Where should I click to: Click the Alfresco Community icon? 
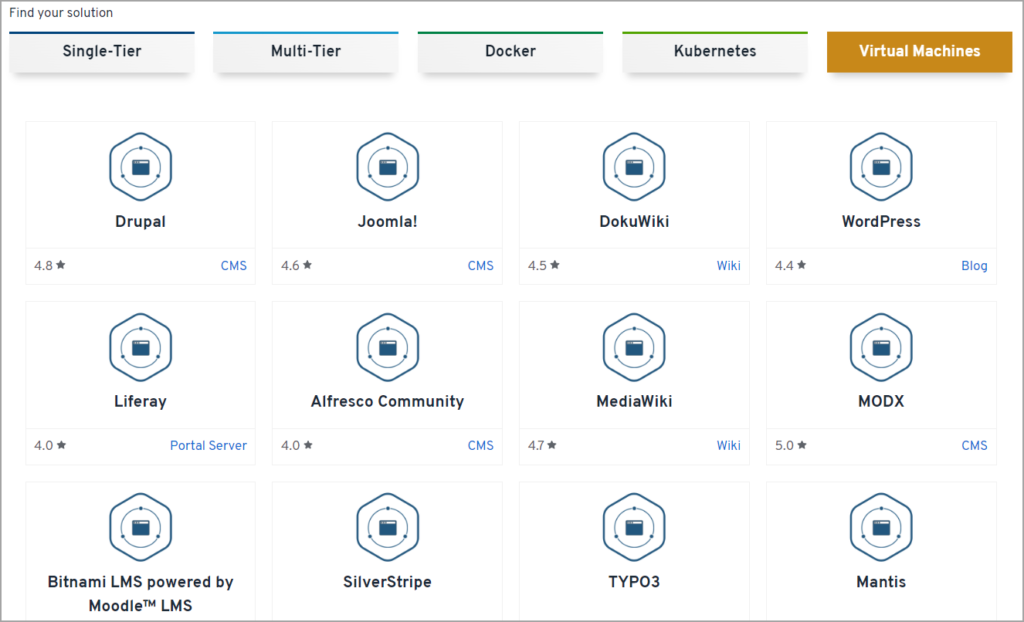click(387, 346)
